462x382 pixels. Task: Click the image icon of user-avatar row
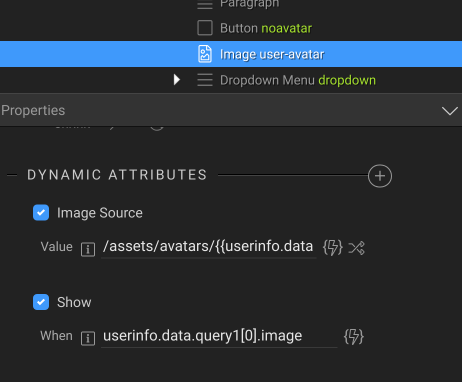pos(205,54)
